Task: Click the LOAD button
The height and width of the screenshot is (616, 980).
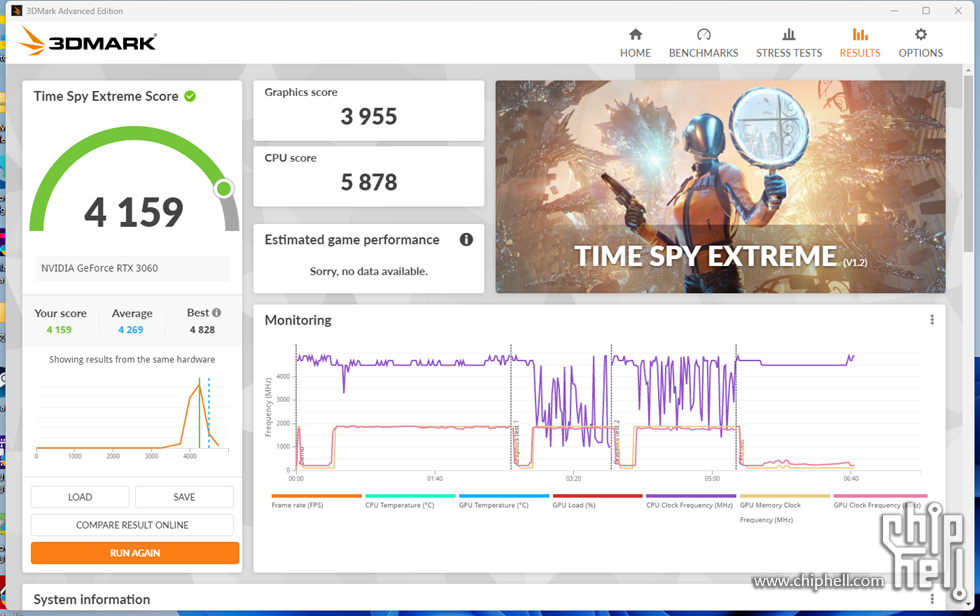Action: (80, 497)
